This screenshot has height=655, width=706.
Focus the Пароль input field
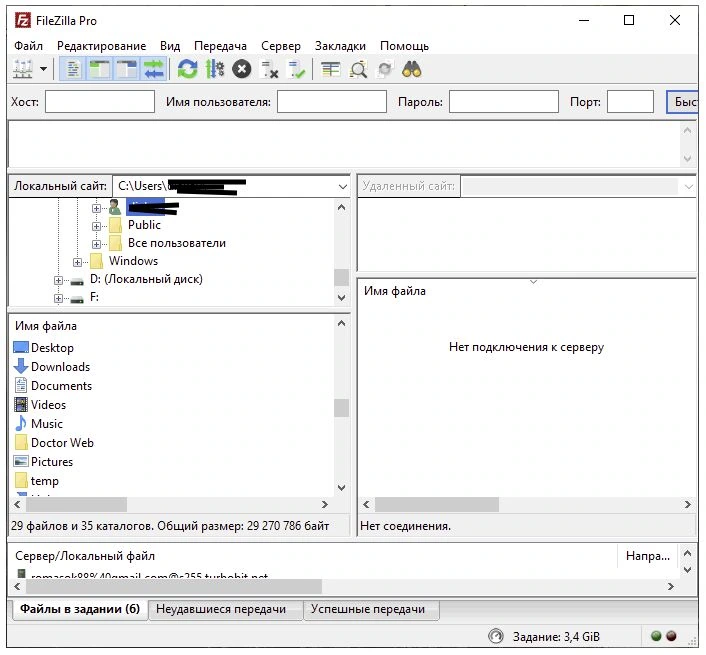click(504, 102)
